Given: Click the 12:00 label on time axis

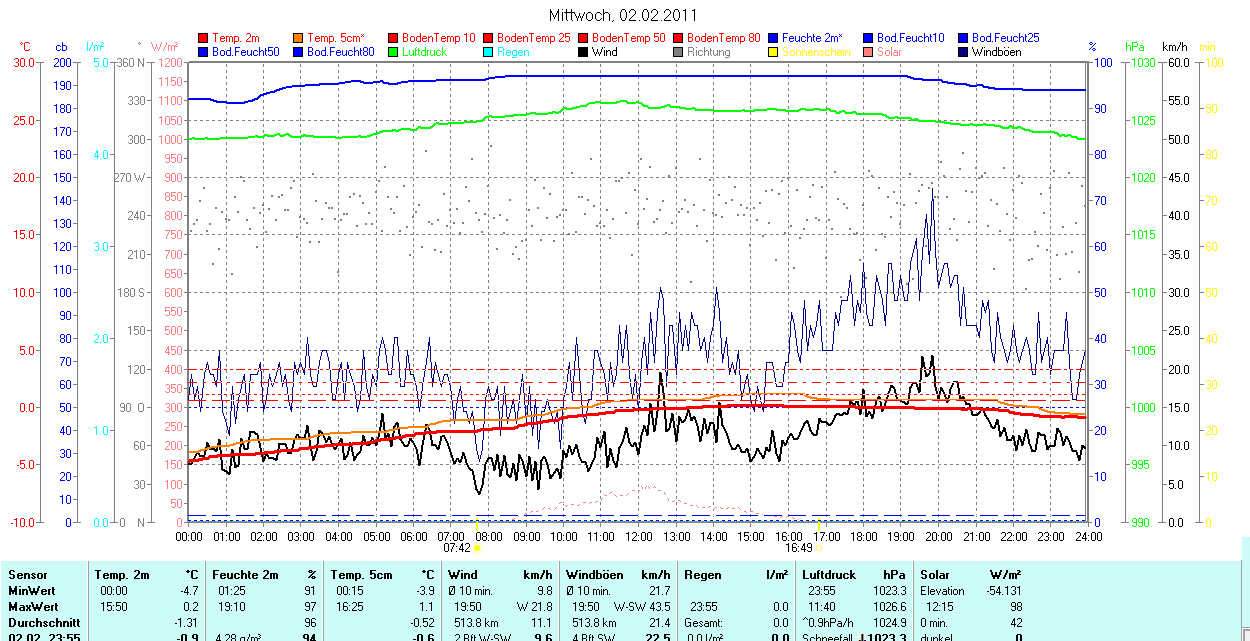Looking at the screenshot, I should tap(639, 536).
